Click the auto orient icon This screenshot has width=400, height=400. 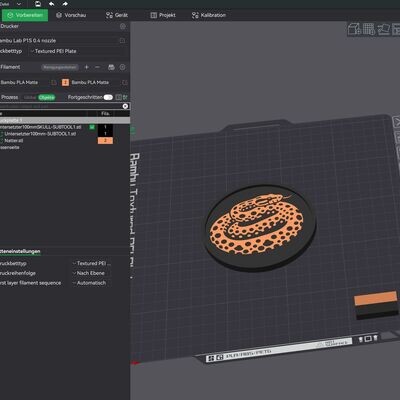point(383,29)
